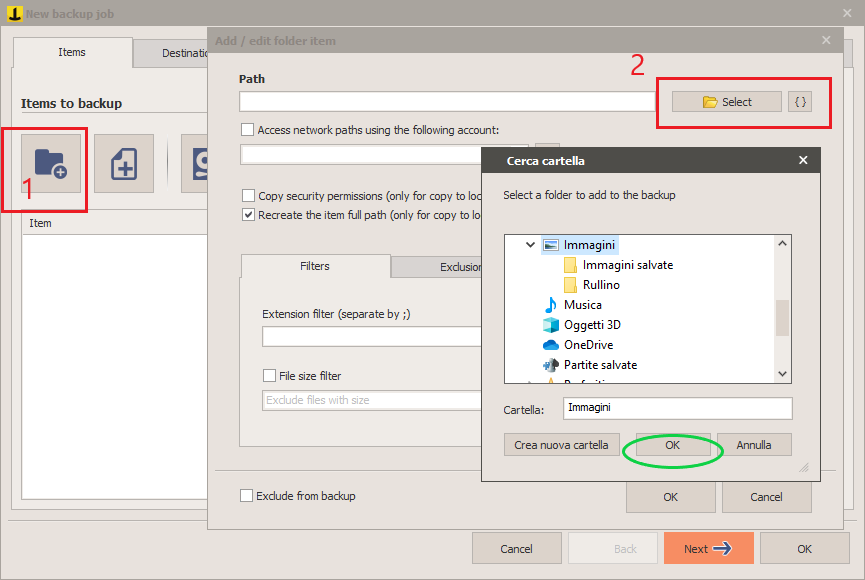Select the Rullino folder

(x=601, y=285)
